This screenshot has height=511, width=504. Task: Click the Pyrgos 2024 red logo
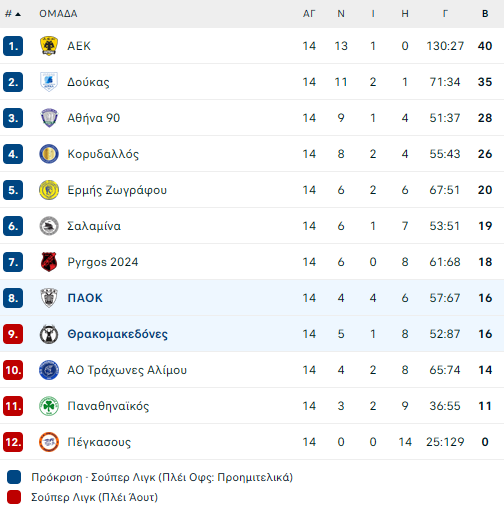[49, 262]
